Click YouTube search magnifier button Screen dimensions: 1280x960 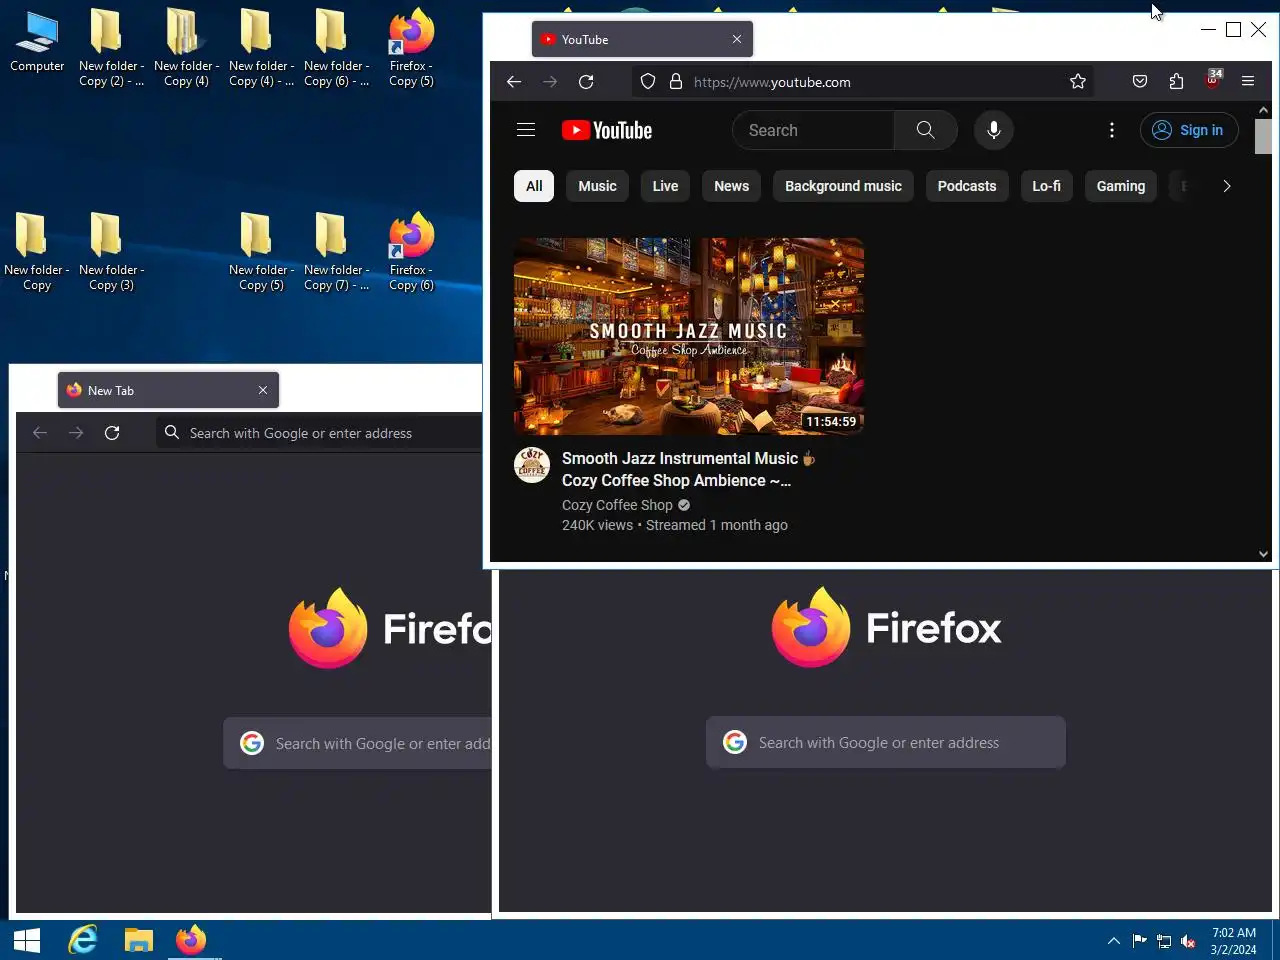(925, 130)
